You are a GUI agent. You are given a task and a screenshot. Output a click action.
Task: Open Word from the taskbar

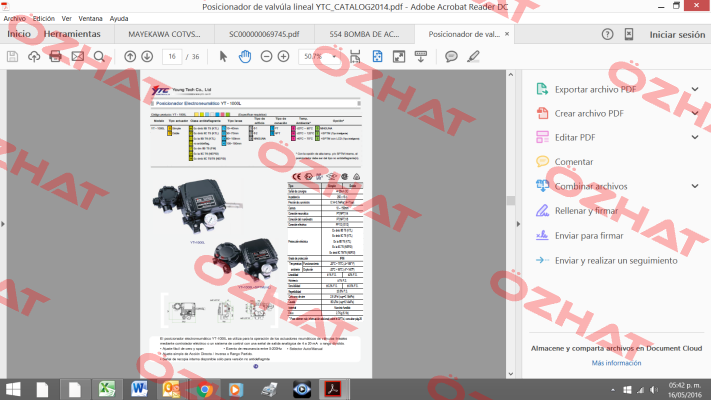point(139,390)
